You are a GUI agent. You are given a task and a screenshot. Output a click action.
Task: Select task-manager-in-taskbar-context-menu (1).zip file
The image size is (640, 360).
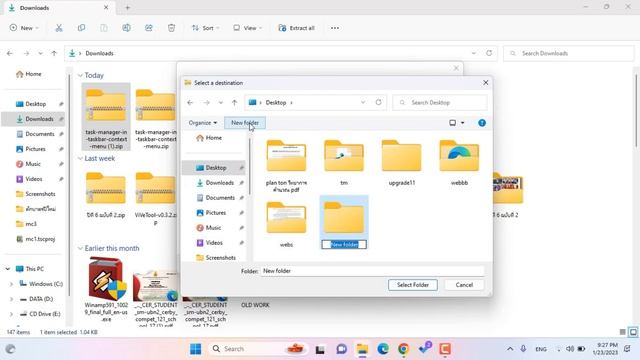click(106, 117)
